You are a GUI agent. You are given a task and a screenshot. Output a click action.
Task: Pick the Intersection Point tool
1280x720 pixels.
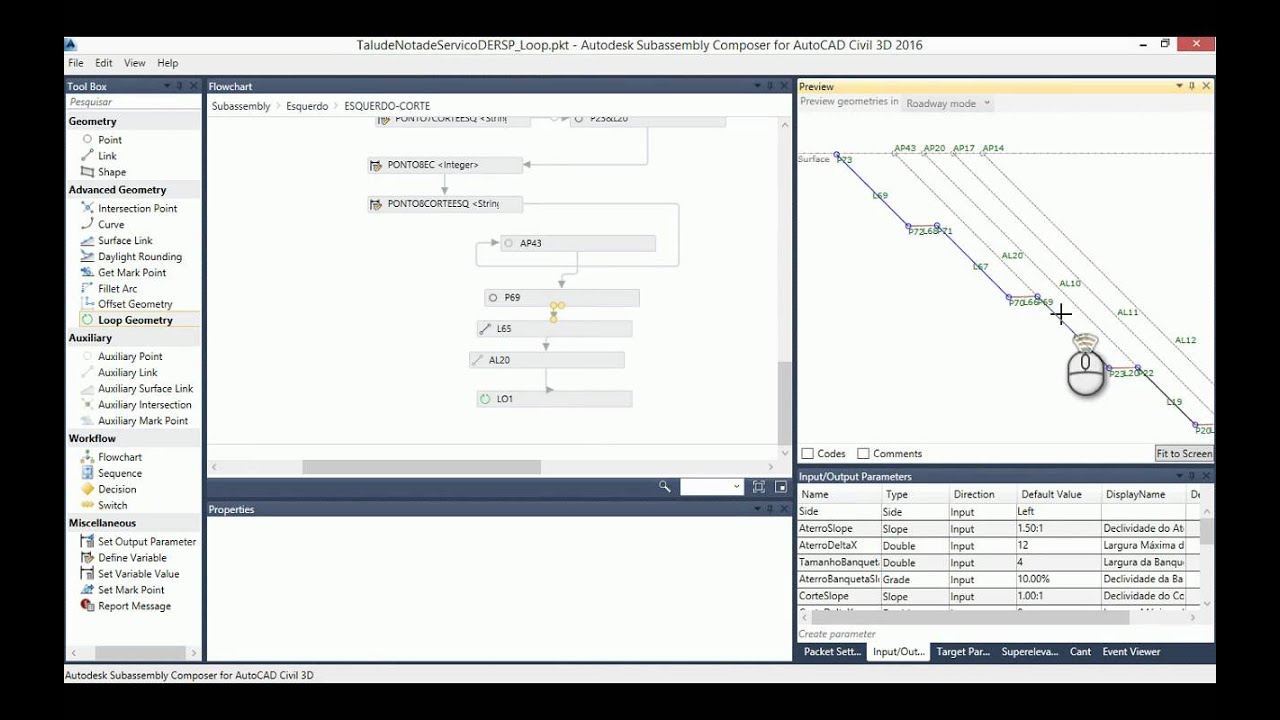point(137,208)
